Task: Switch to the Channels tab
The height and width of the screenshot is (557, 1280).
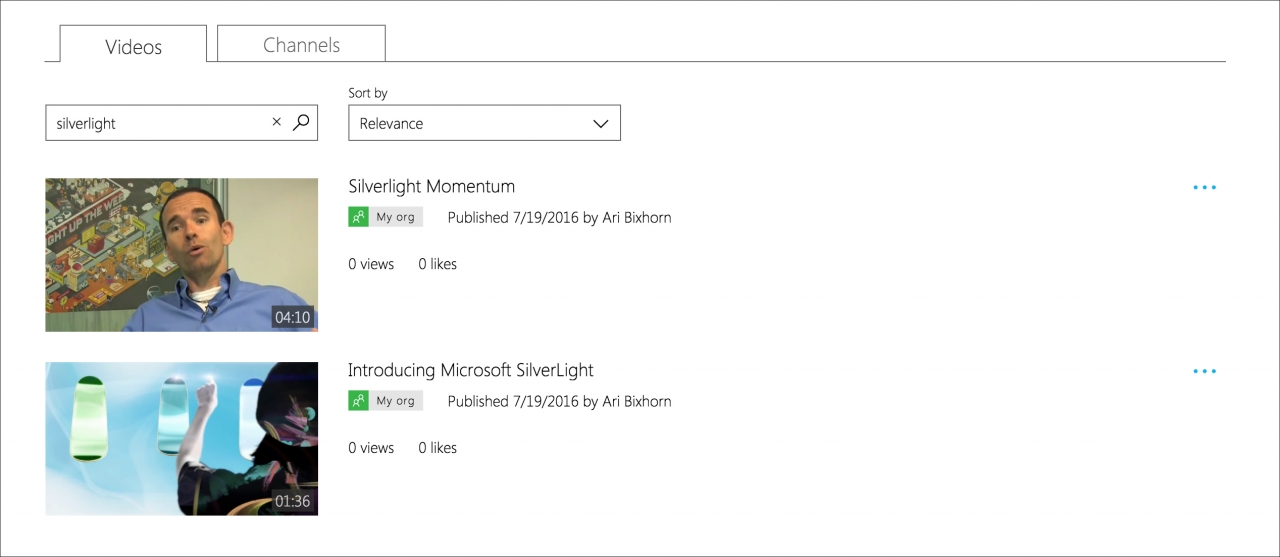Action: pos(301,44)
